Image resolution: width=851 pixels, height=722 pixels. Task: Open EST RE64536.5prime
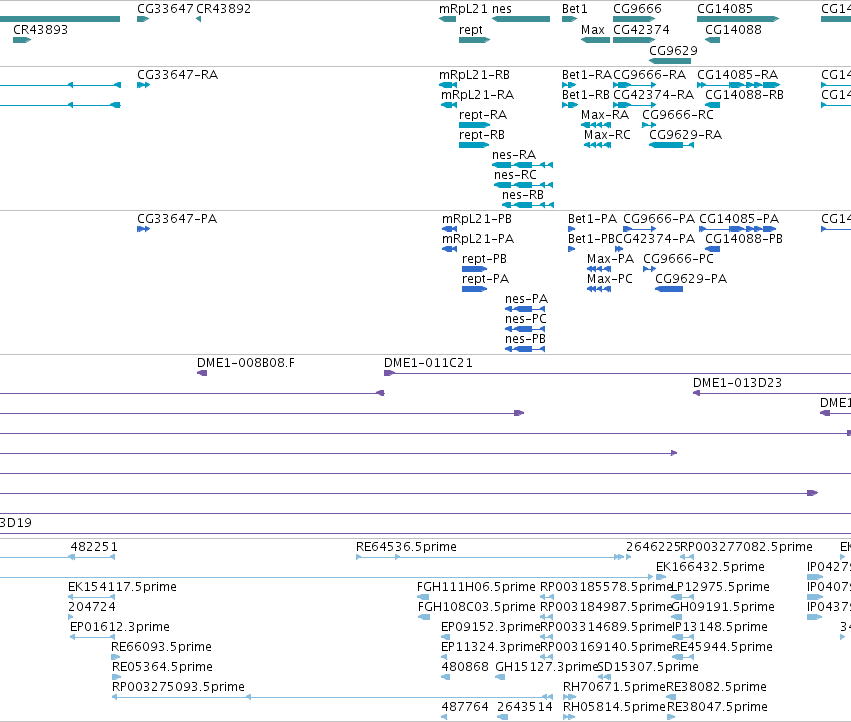(x=490, y=557)
